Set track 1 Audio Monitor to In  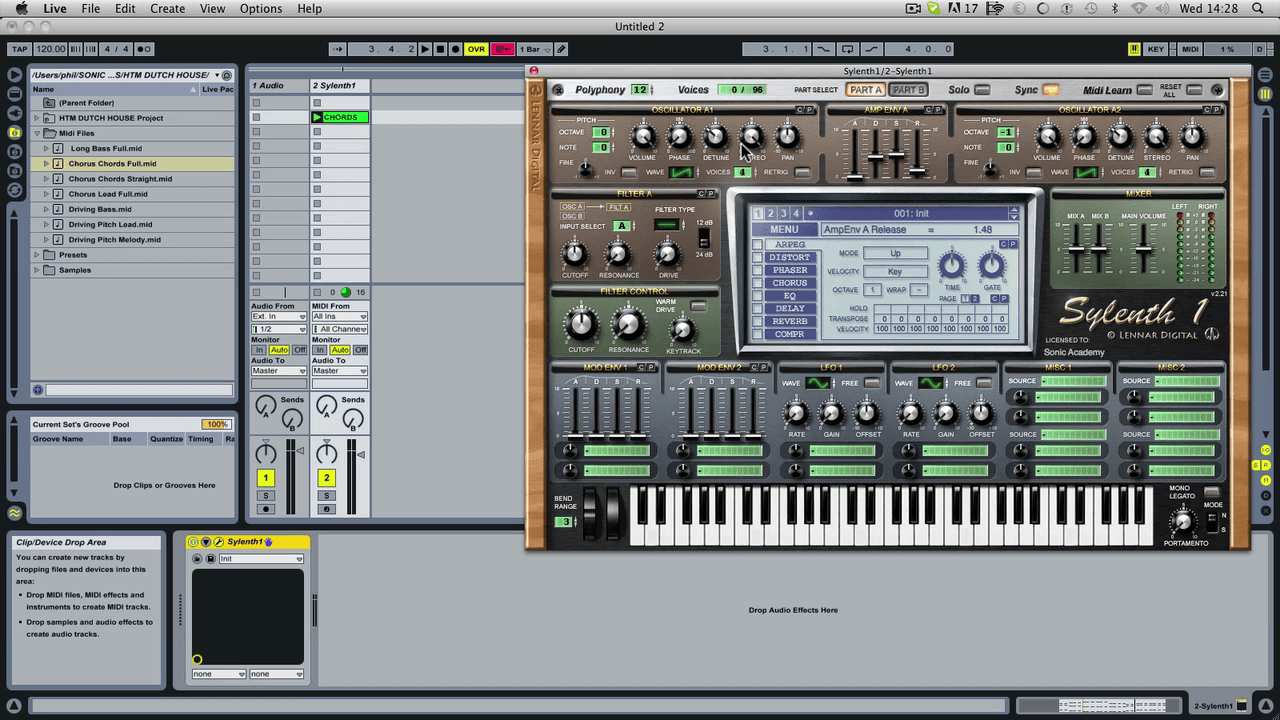click(259, 350)
